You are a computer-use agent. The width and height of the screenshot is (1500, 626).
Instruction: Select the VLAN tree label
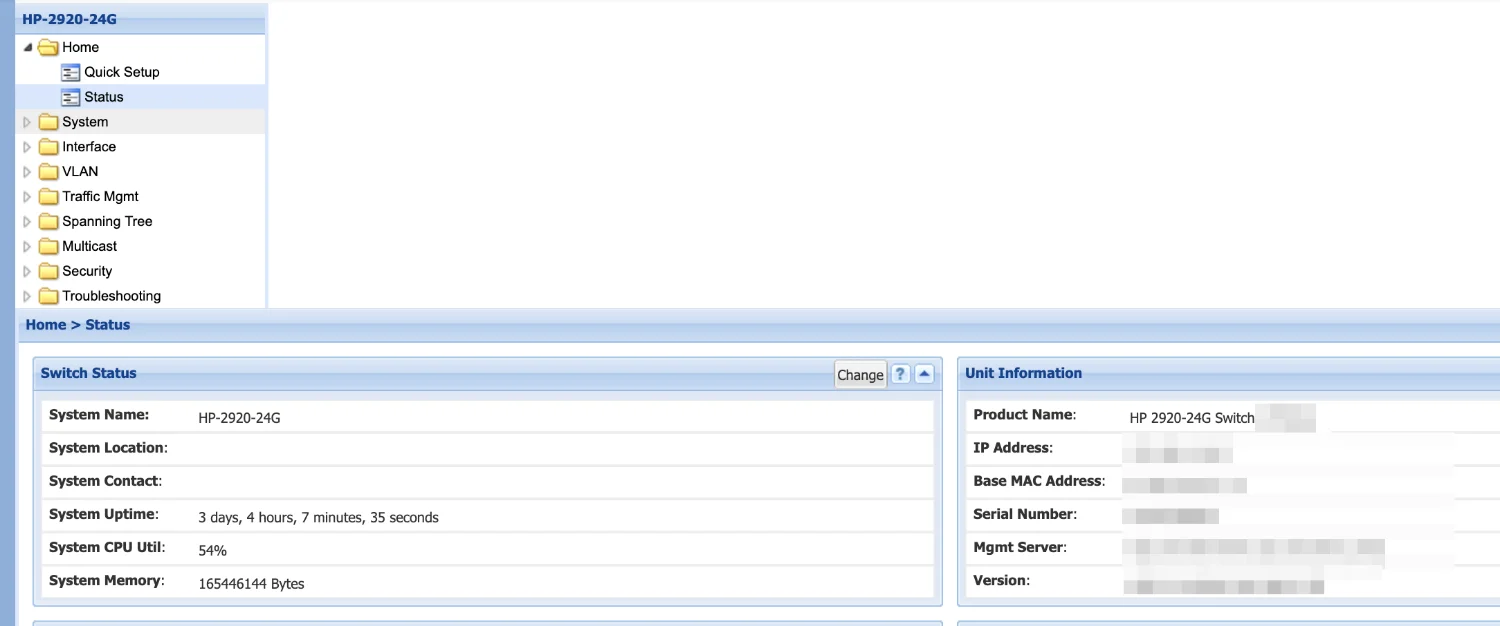[80, 172]
